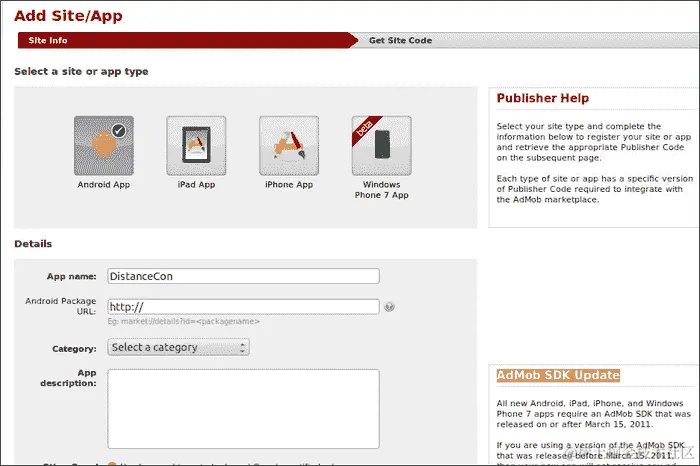Click the iPad App label text
The height and width of the screenshot is (466, 700).
click(x=196, y=185)
